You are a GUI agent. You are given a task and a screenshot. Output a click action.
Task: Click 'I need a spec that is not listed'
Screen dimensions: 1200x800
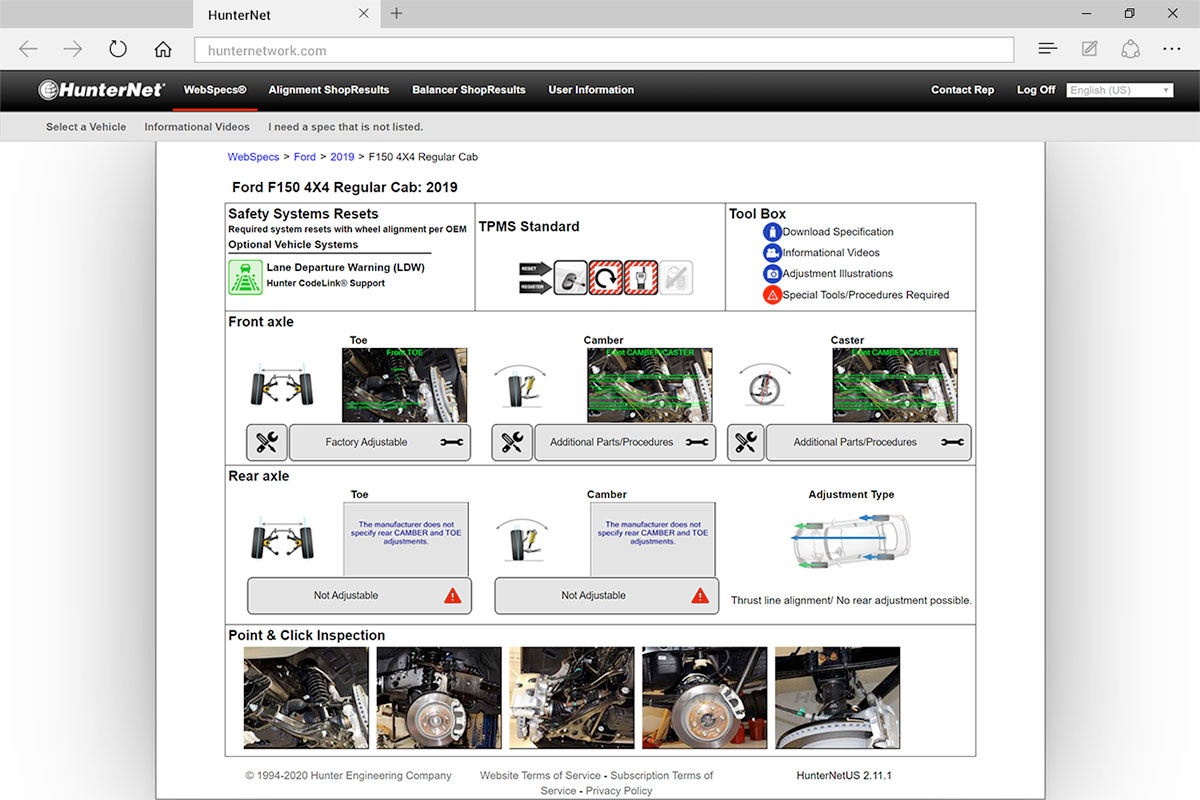tap(346, 127)
